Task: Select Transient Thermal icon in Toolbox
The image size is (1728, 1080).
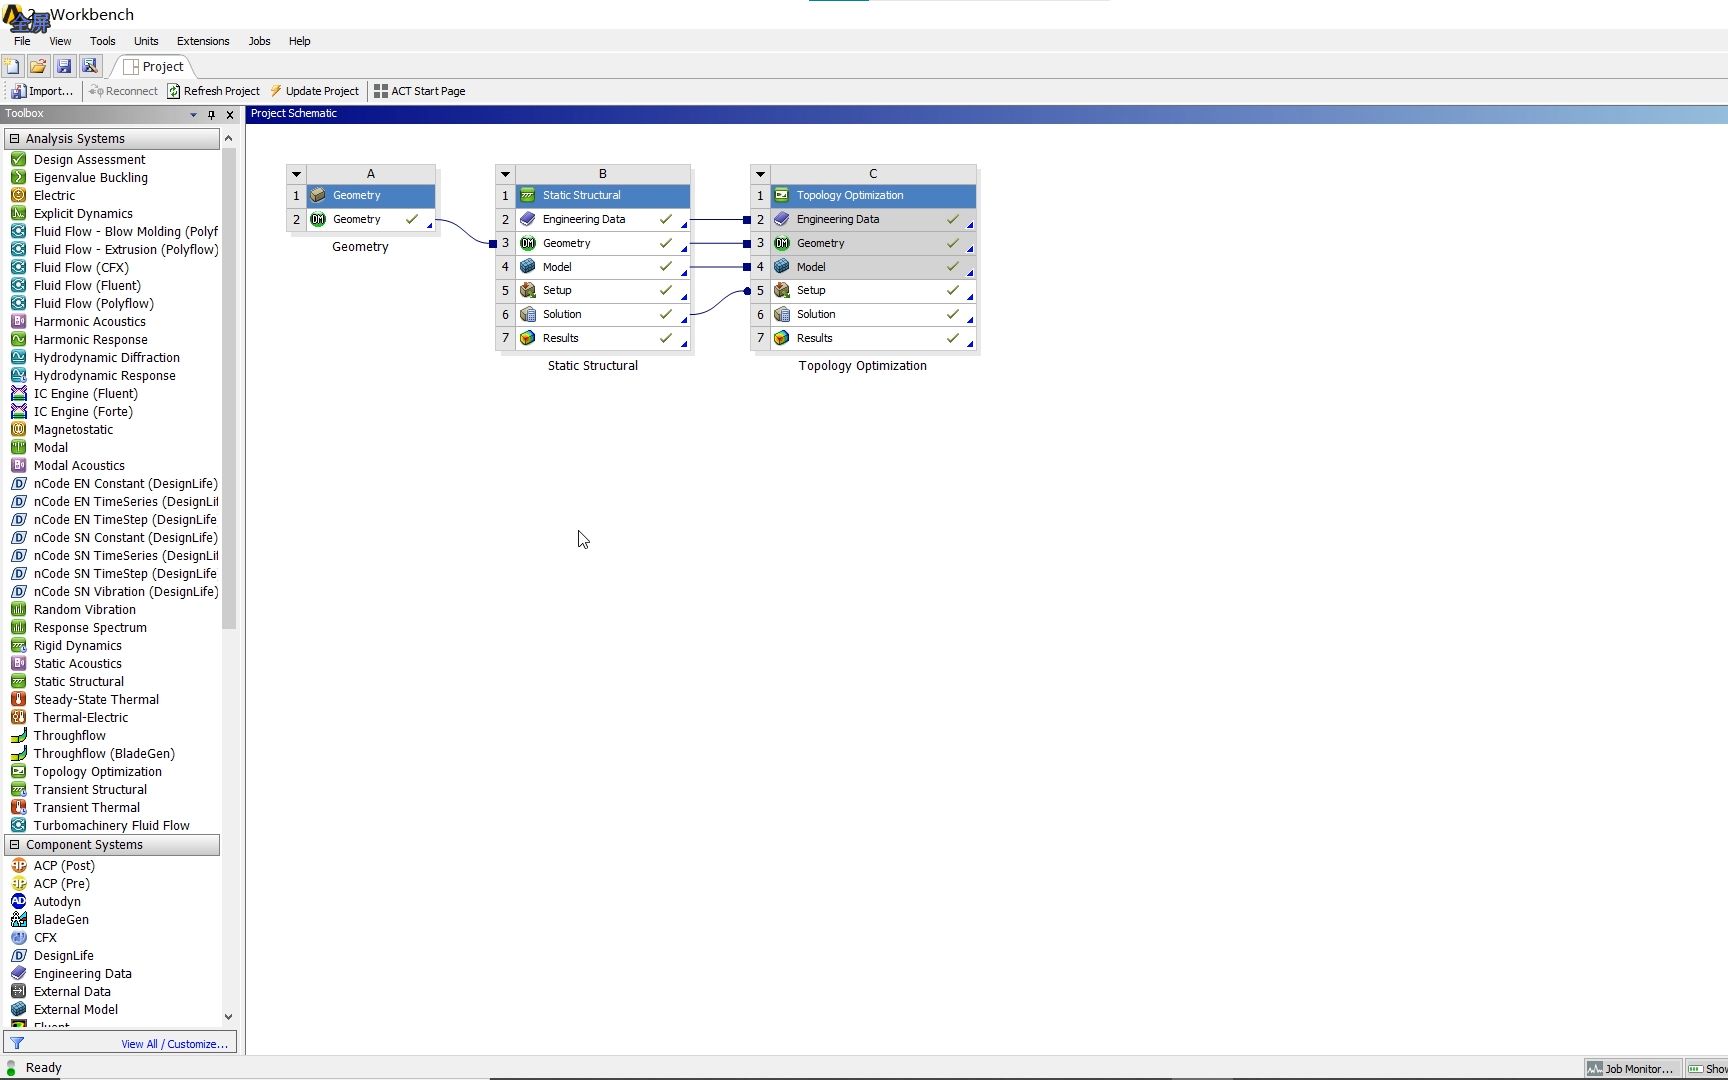Action: point(18,807)
